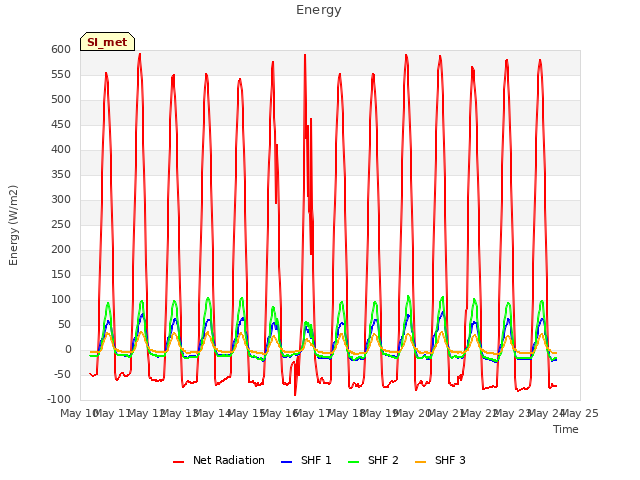
Task: Click the Energy (W/m2) y-axis label
Action: [13, 225]
